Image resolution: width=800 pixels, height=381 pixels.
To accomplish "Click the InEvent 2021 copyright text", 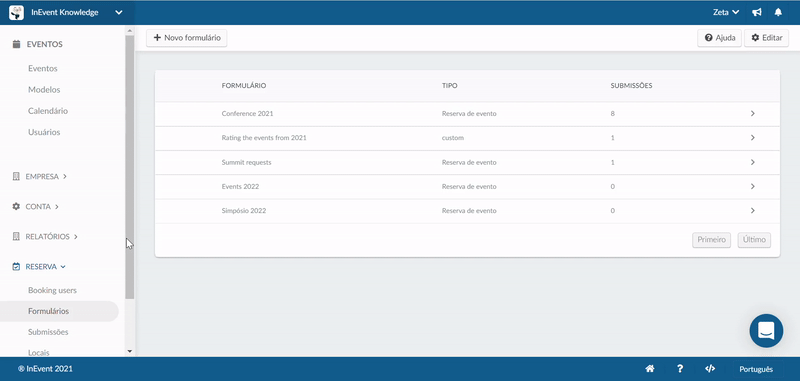I will pos(45,369).
